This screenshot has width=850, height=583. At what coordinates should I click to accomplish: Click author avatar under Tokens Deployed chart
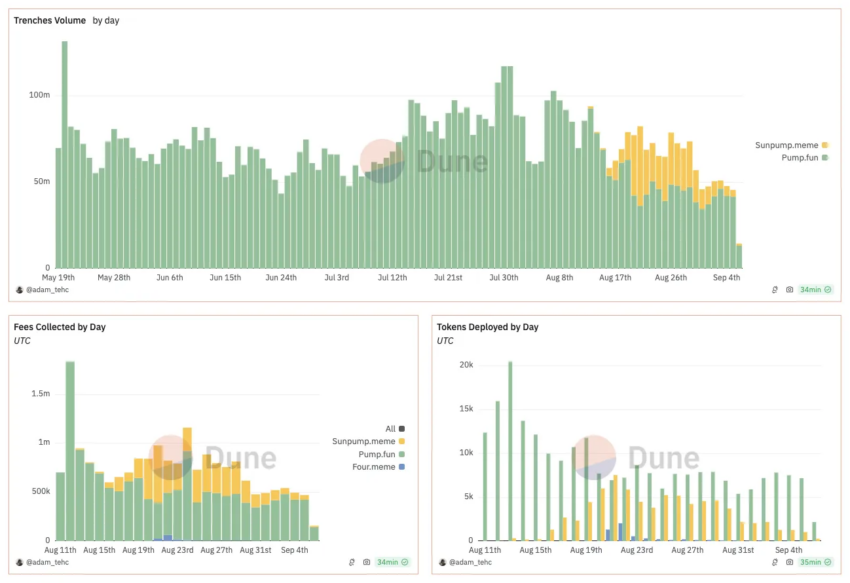click(442, 562)
